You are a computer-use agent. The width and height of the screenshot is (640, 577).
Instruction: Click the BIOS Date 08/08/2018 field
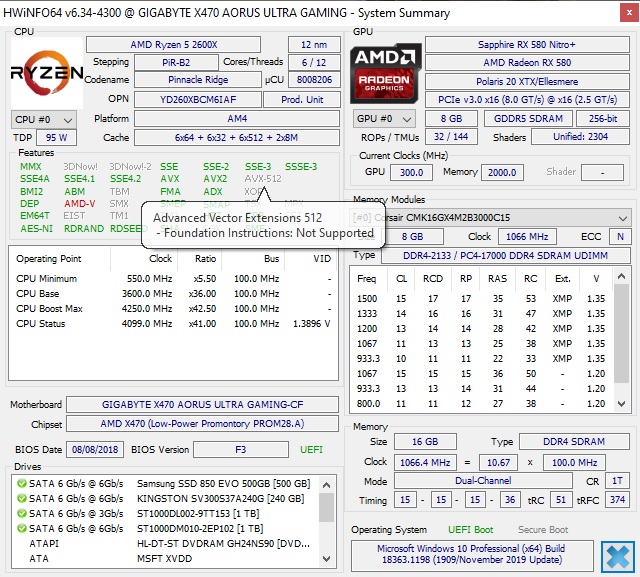pyautogui.click(x=95, y=450)
